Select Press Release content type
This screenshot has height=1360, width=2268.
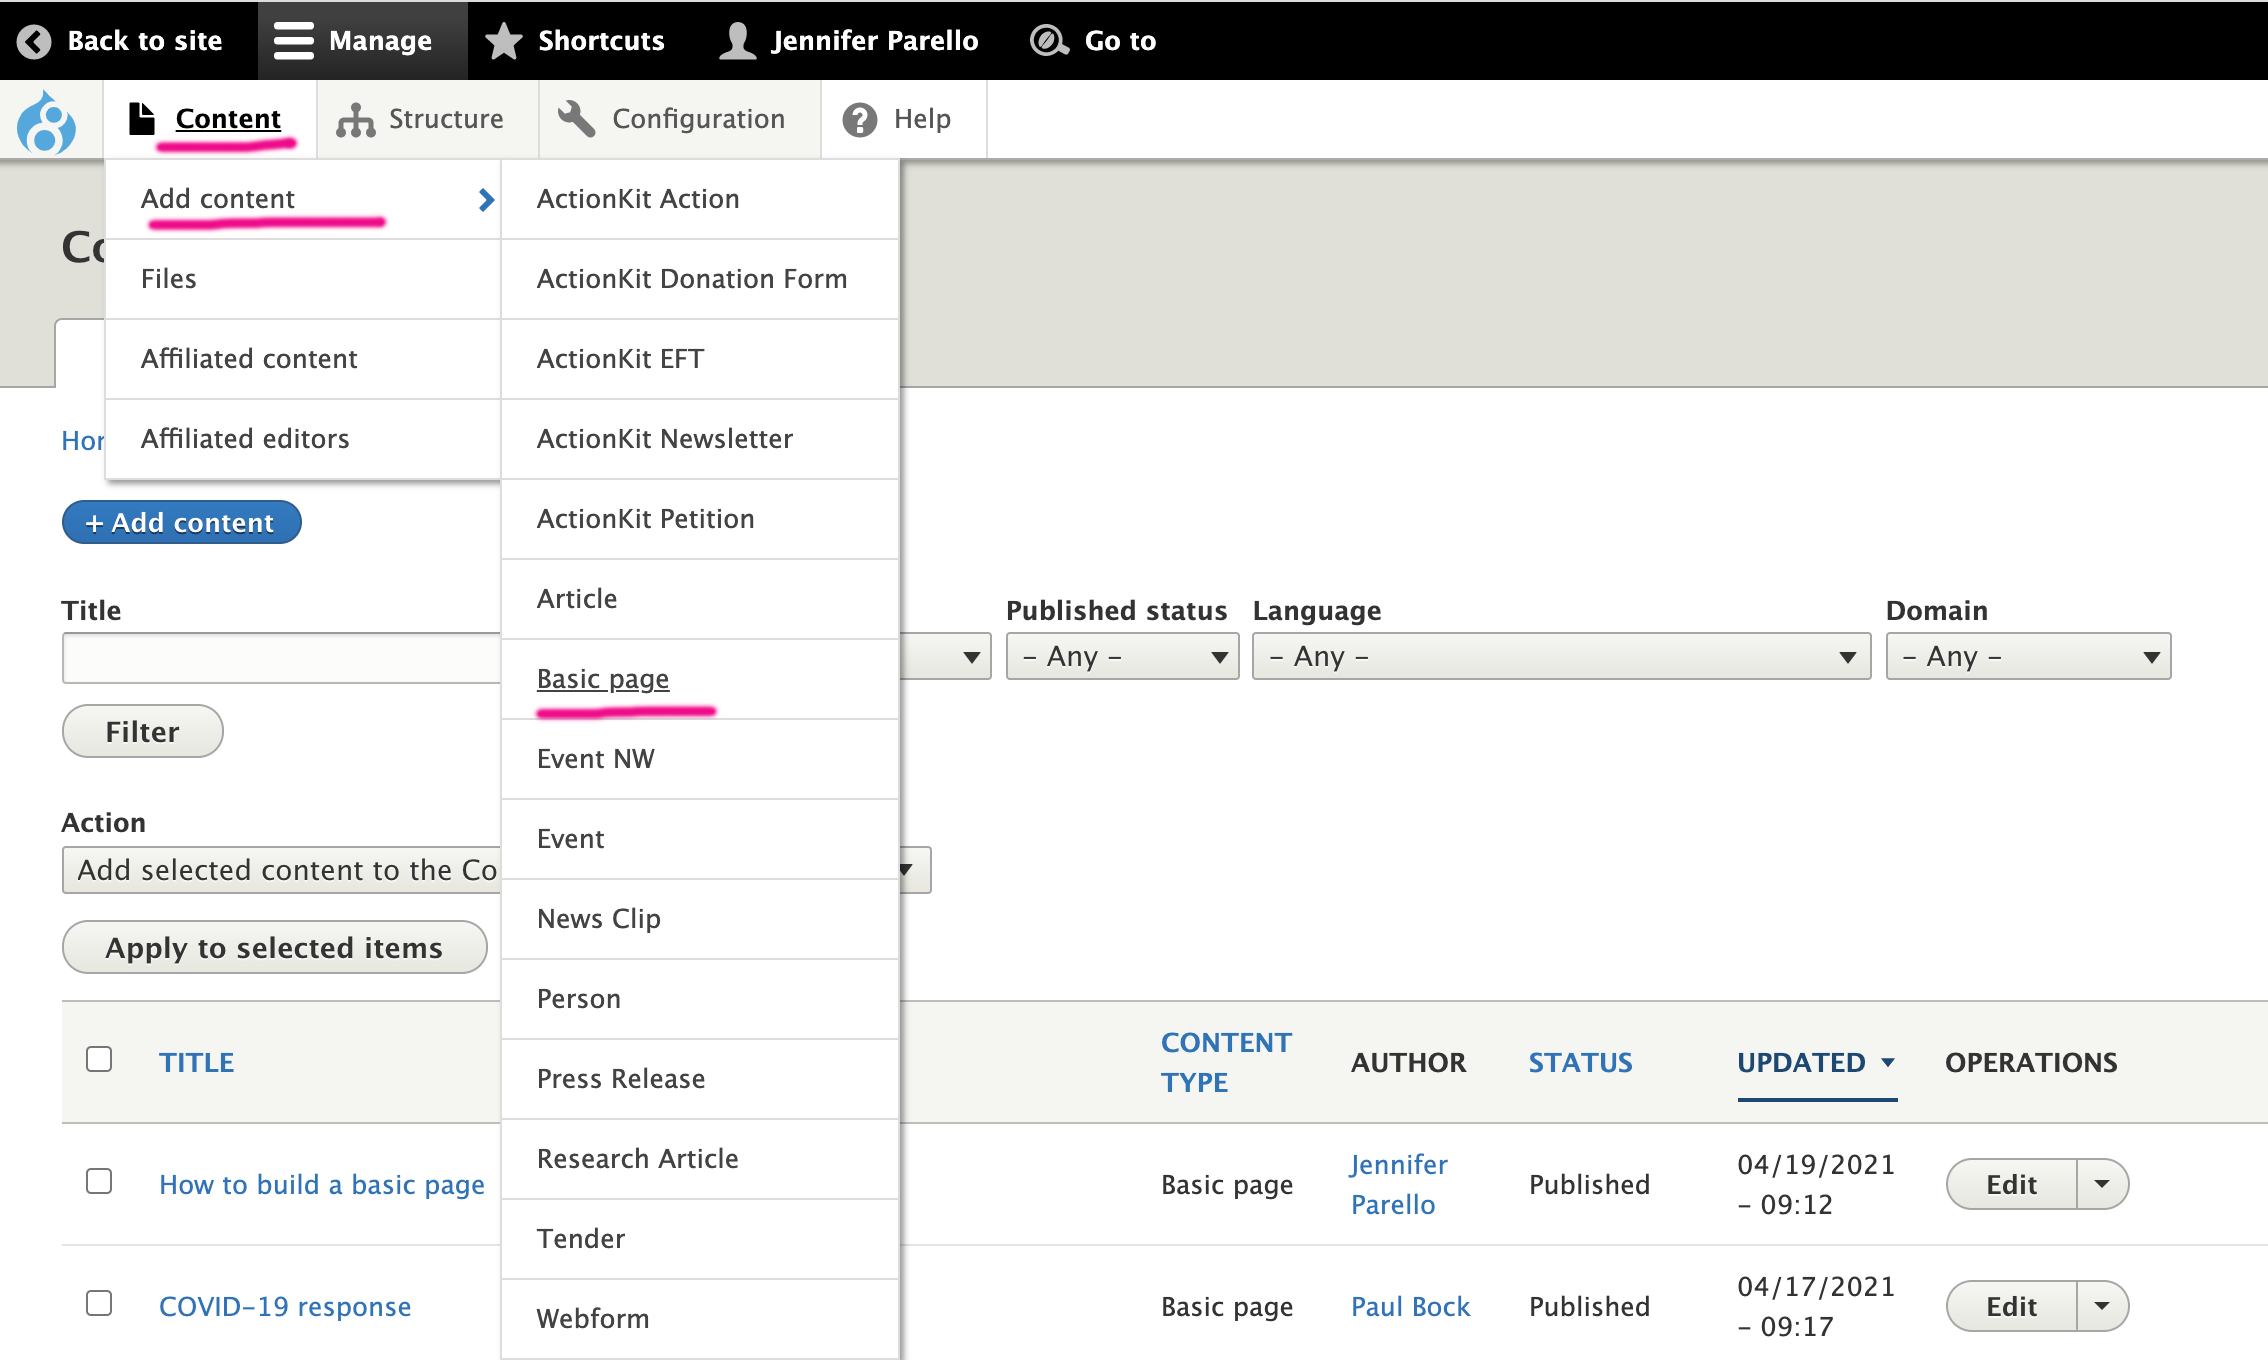point(699,1079)
